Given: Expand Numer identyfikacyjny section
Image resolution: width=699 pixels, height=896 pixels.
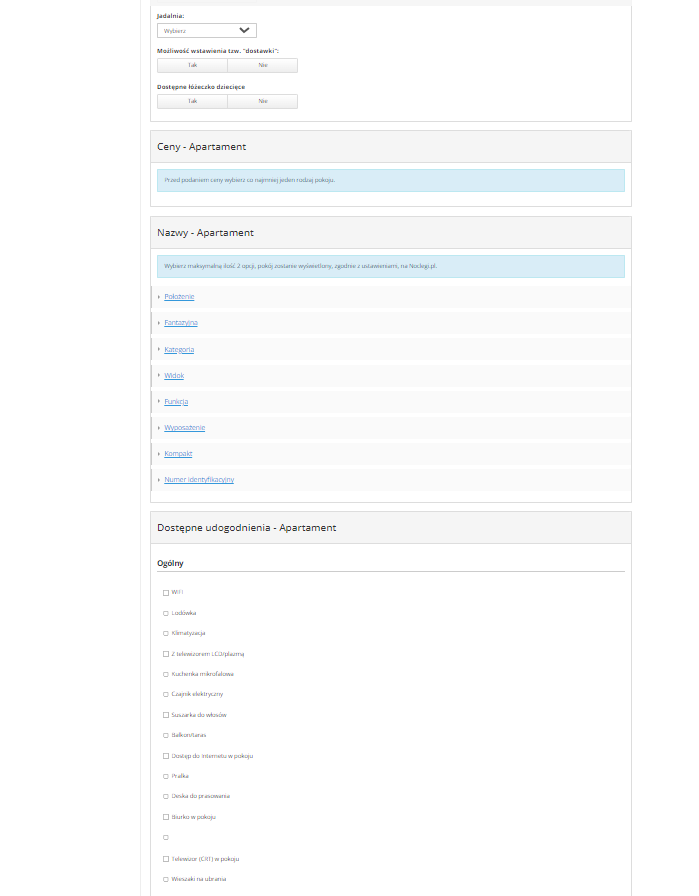Looking at the screenshot, I should click(x=199, y=479).
